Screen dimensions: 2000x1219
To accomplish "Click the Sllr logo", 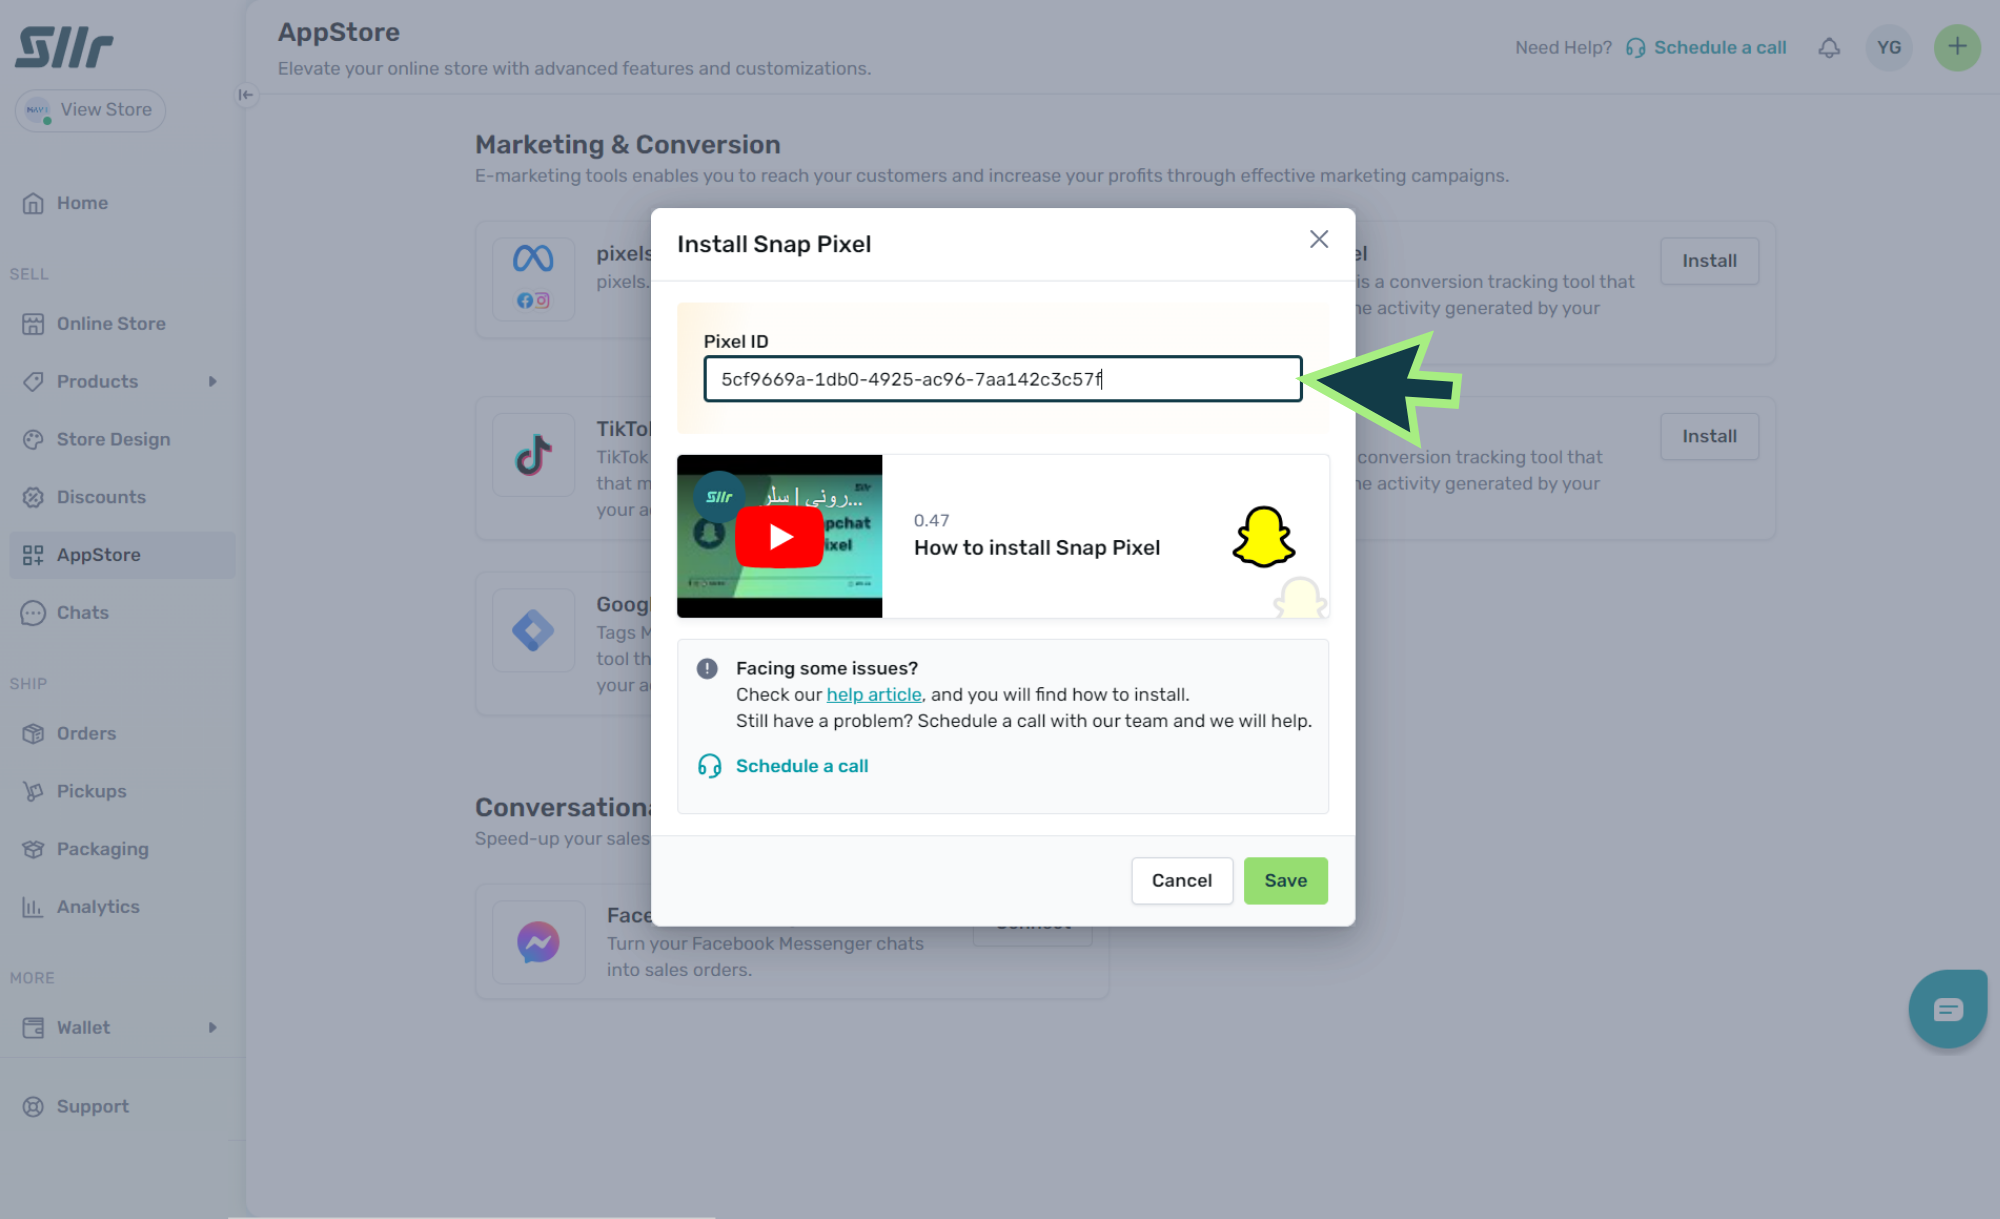I will click(65, 47).
